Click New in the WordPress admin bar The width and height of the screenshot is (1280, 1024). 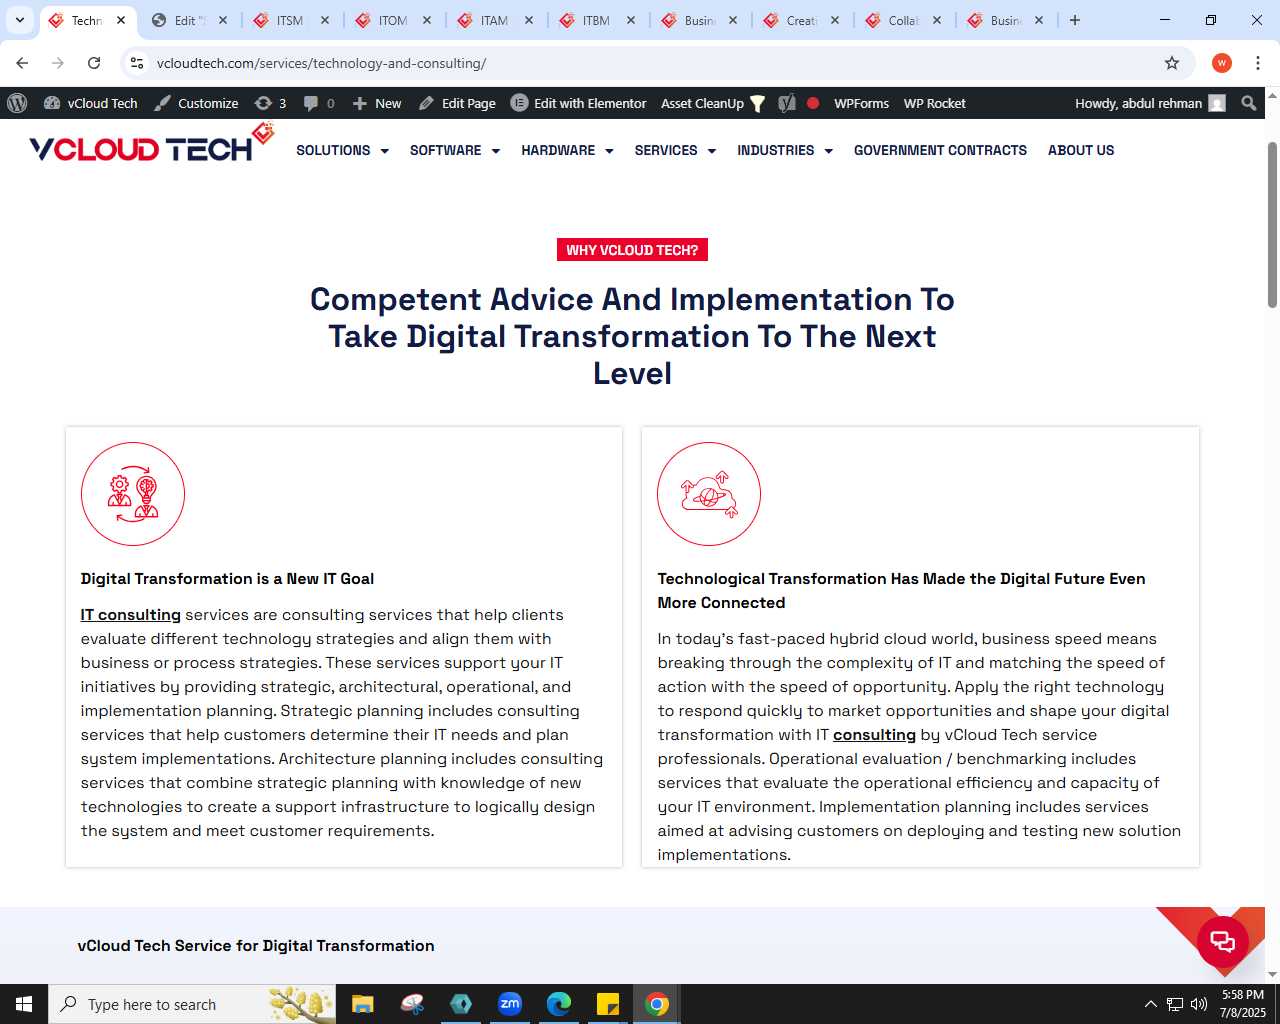pos(377,103)
